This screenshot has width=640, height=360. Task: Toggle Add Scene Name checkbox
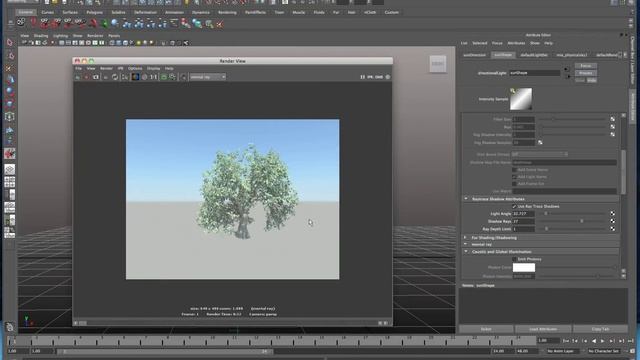(514, 170)
